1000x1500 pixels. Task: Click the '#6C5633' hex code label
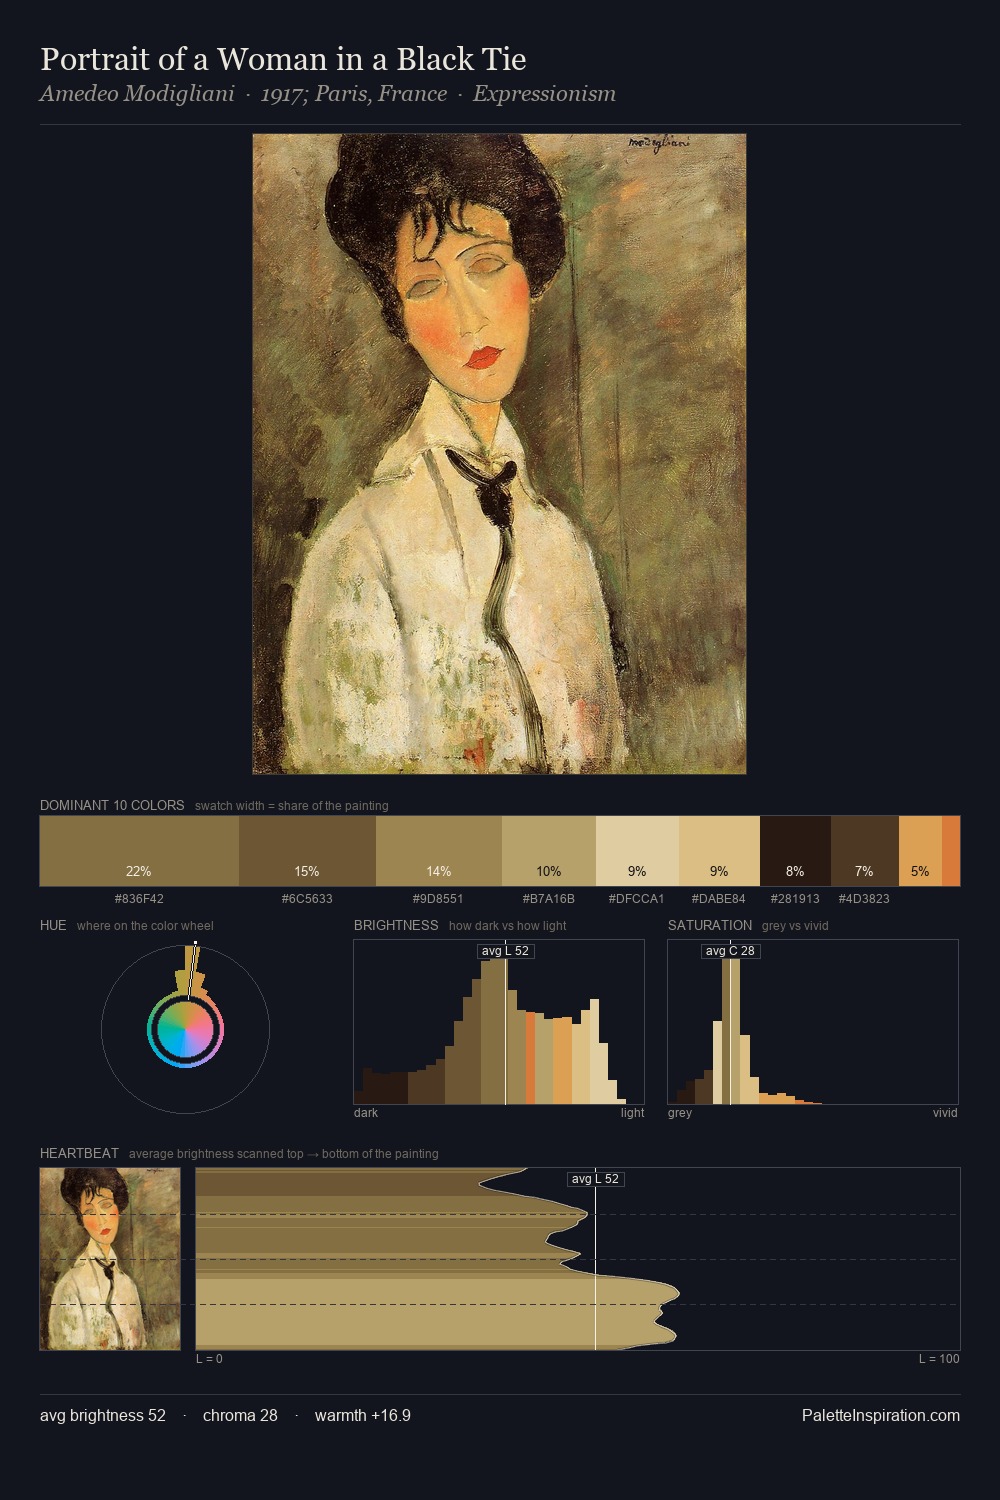pos(307,899)
